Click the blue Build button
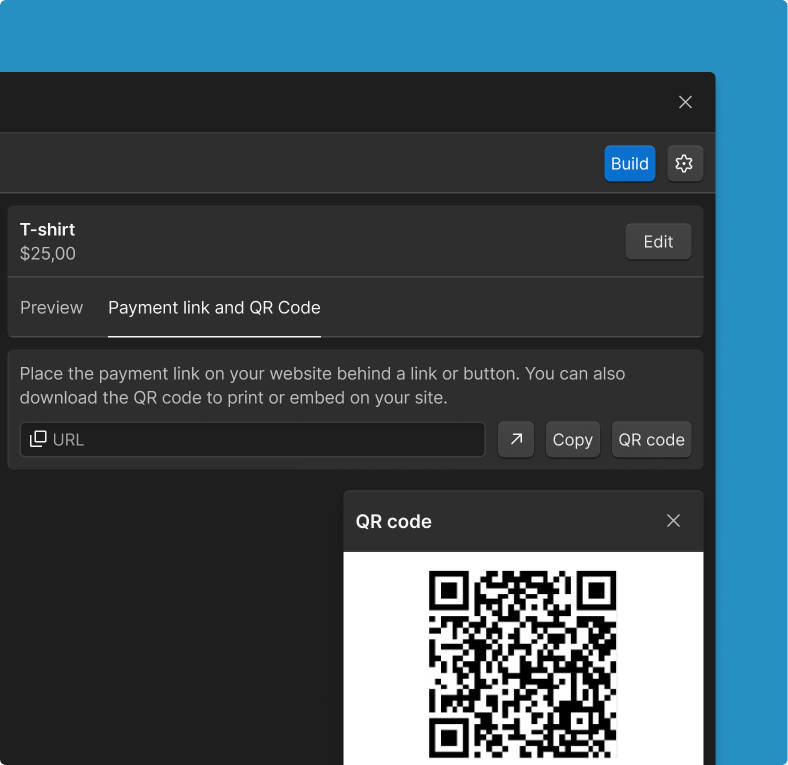 (630, 163)
